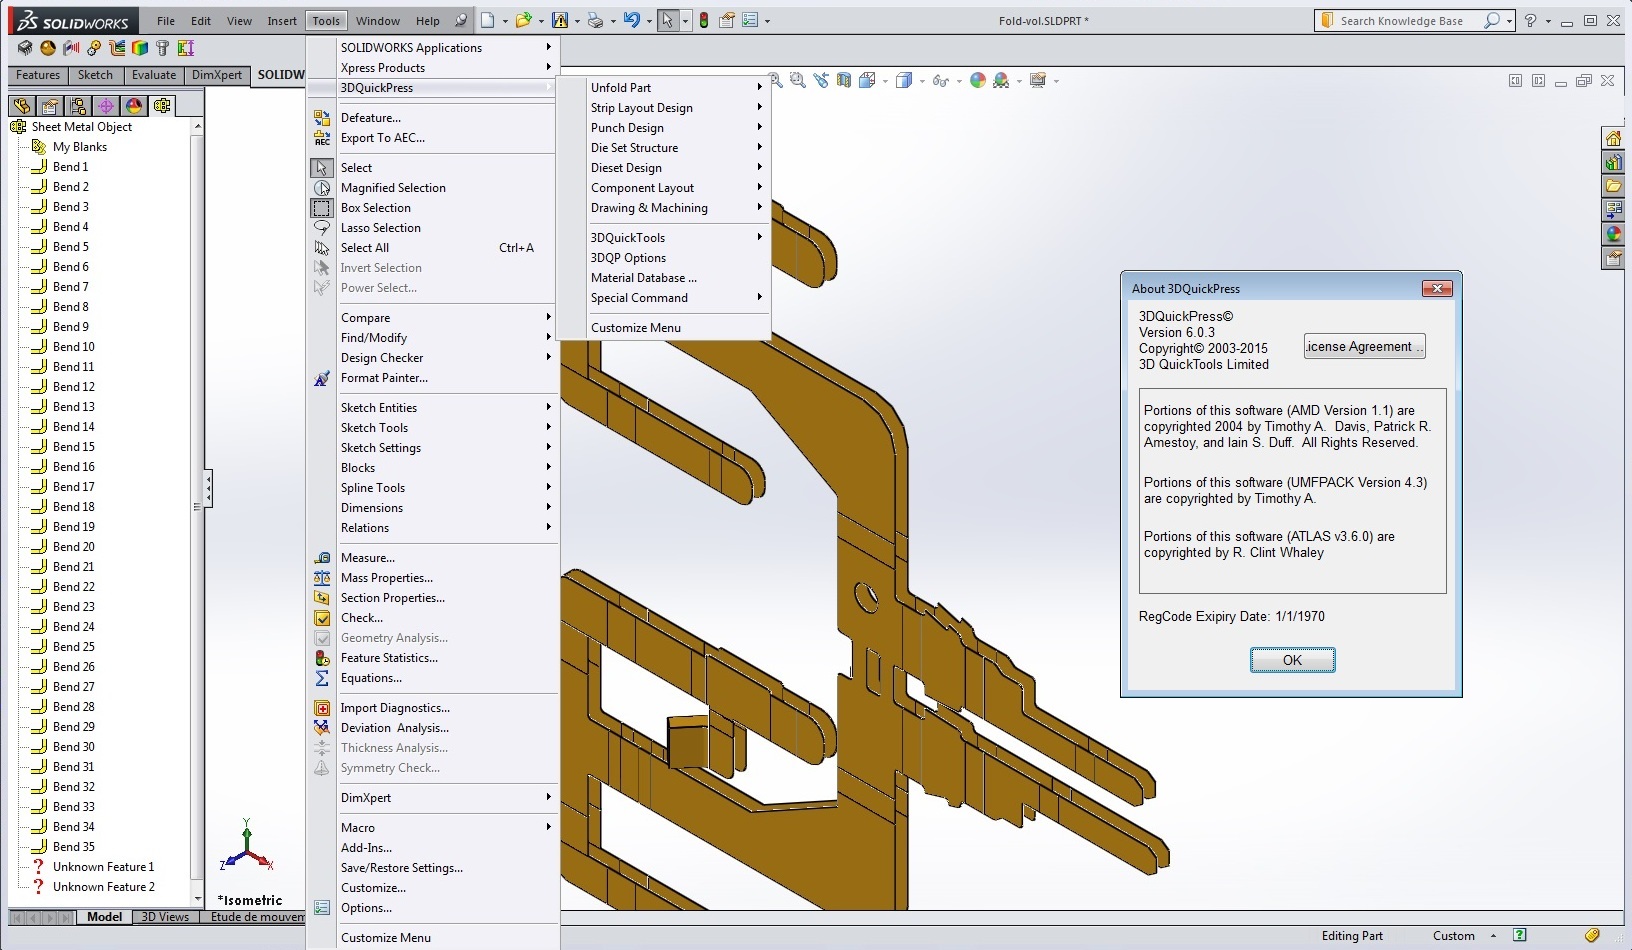The image size is (1632, 950).
Task: Click the License Agreement button
Action: point(1364,347)
